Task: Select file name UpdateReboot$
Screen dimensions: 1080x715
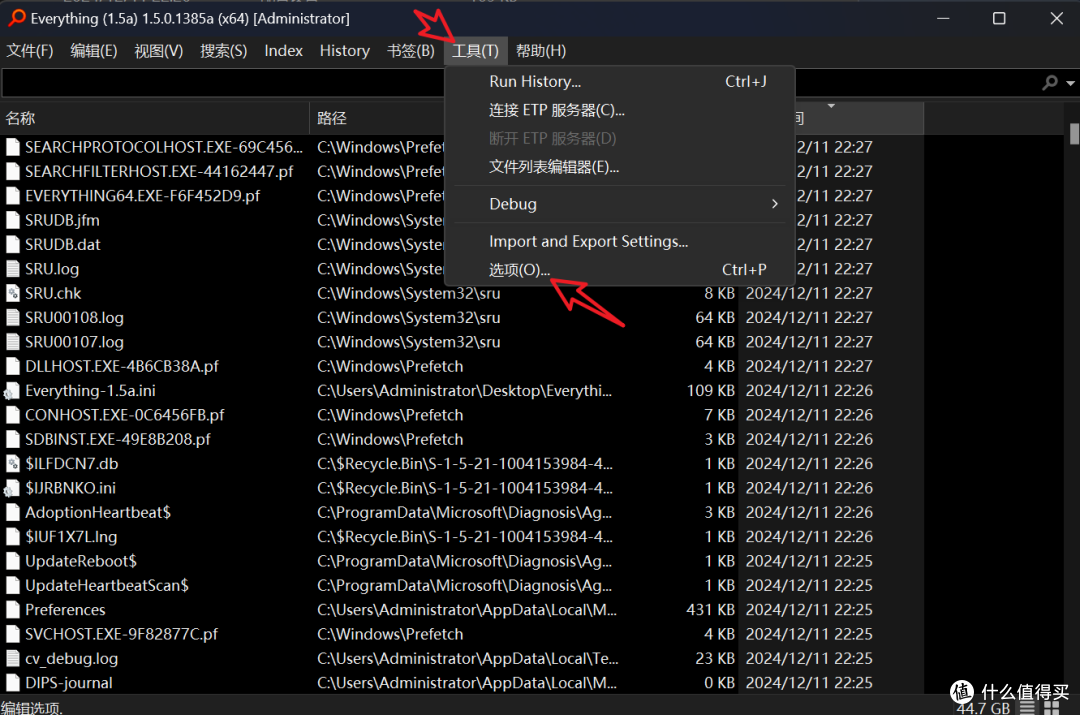Action: (81, 561)
